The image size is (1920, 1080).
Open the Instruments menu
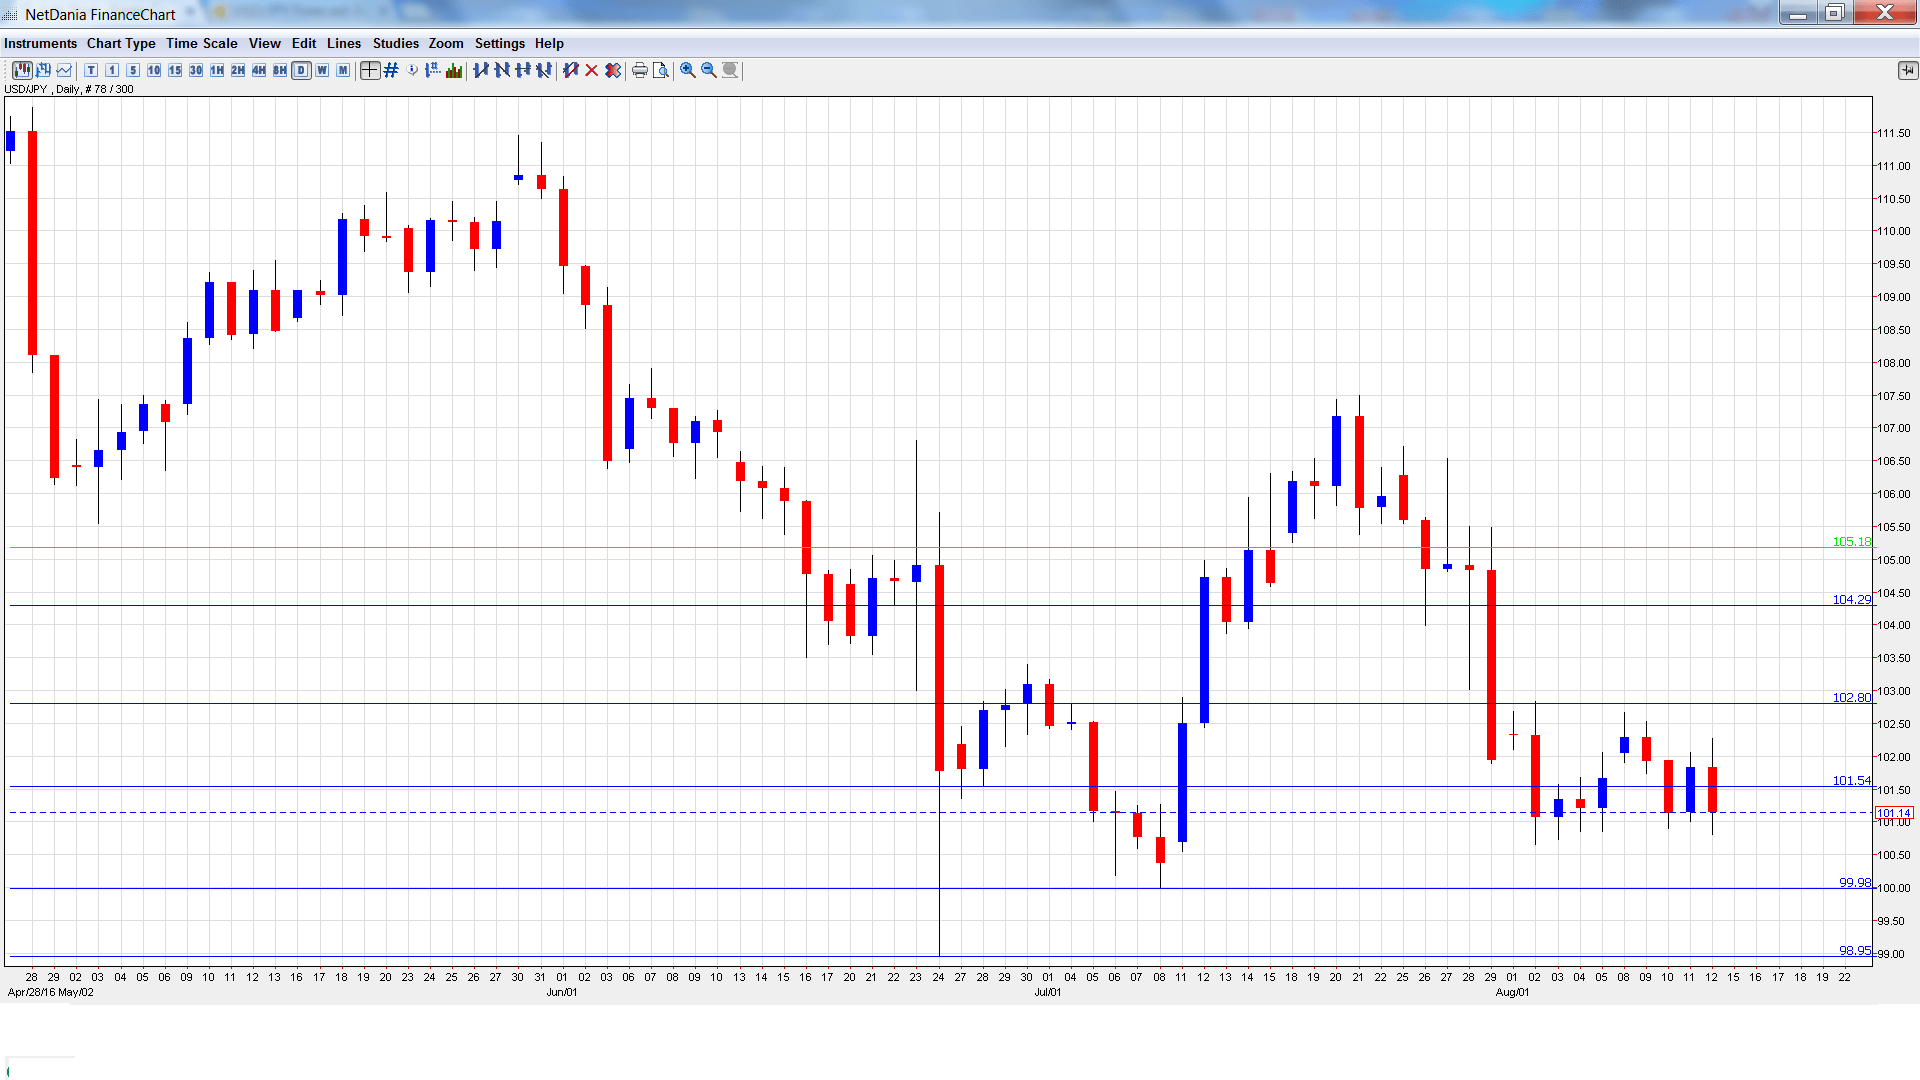40,43
